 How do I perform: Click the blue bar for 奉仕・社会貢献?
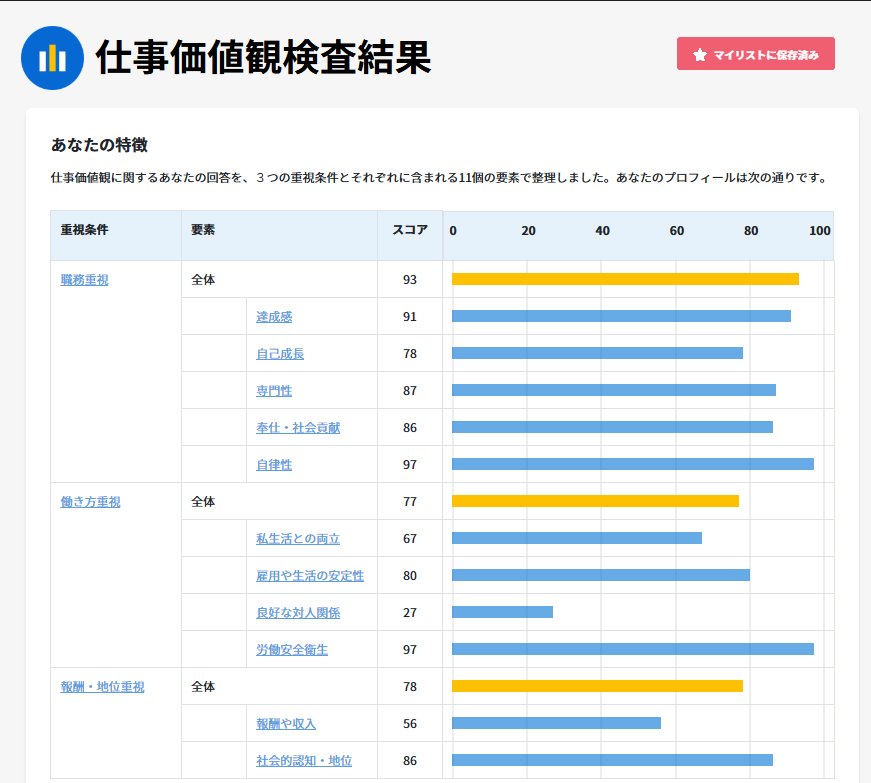(x=612, y=427)
